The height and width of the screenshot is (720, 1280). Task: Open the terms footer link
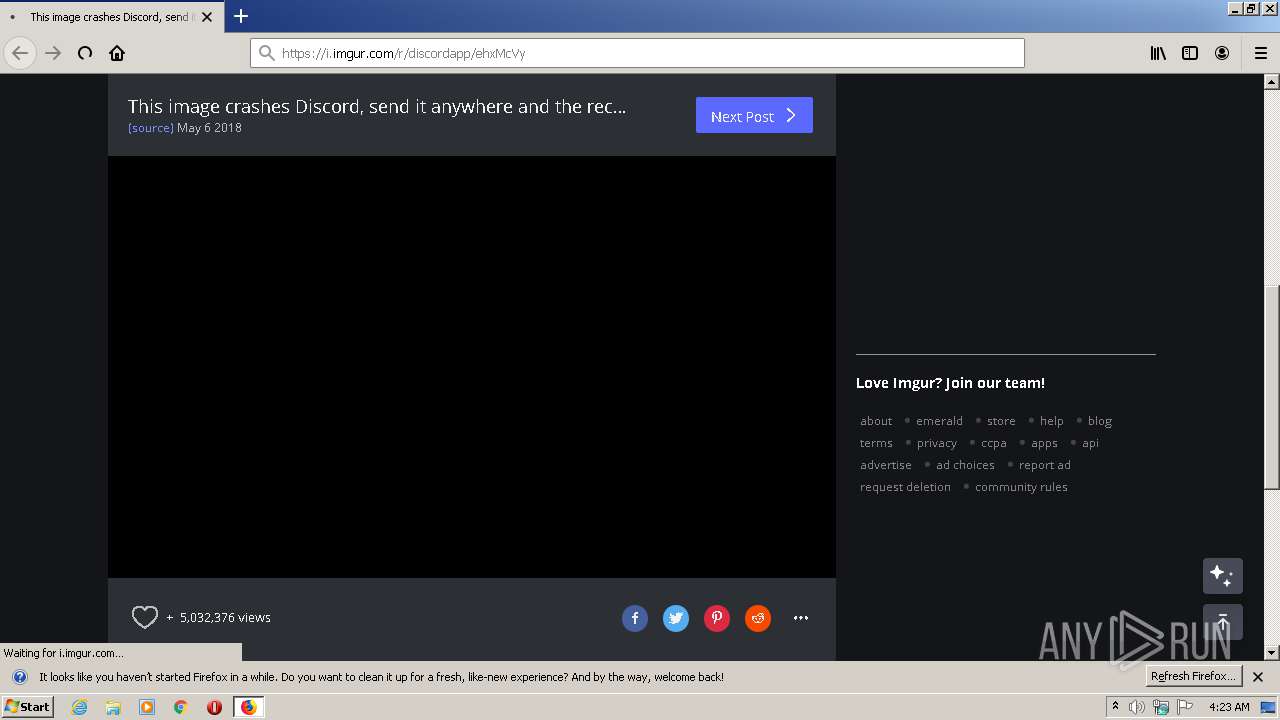click(876, 443)
